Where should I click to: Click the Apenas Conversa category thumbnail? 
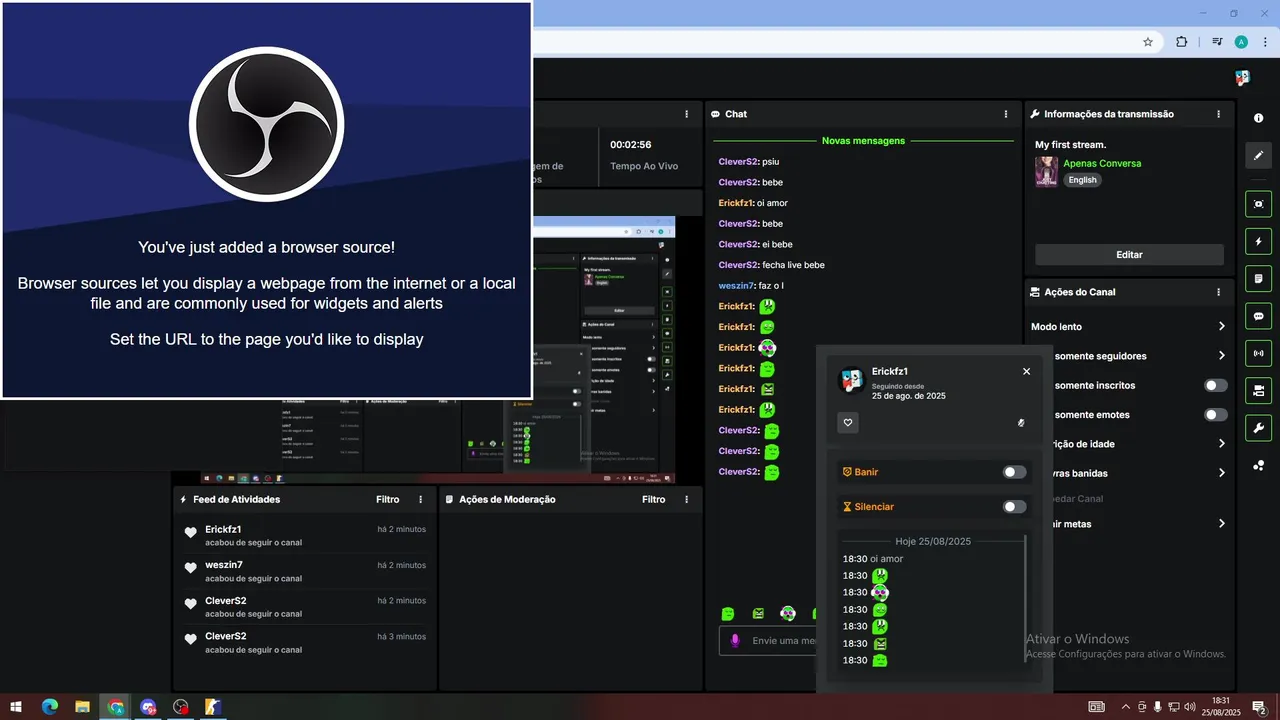click(x=1046, y=171)
